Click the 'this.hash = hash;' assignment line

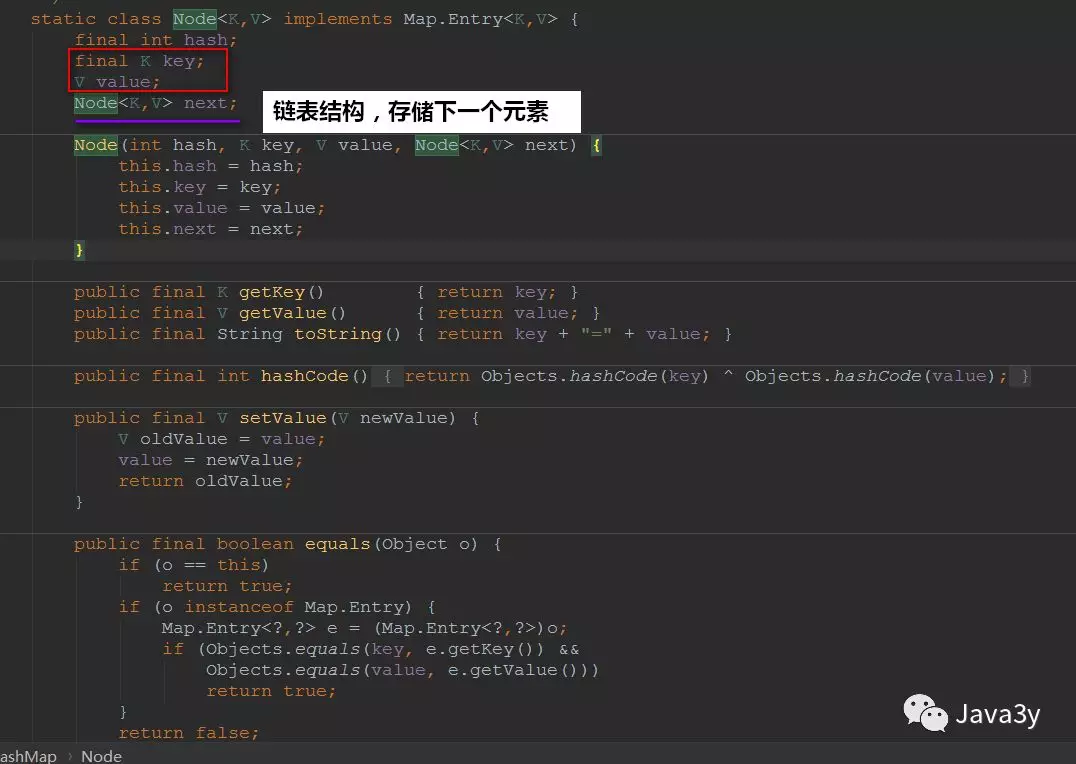(x=211, y=166)
